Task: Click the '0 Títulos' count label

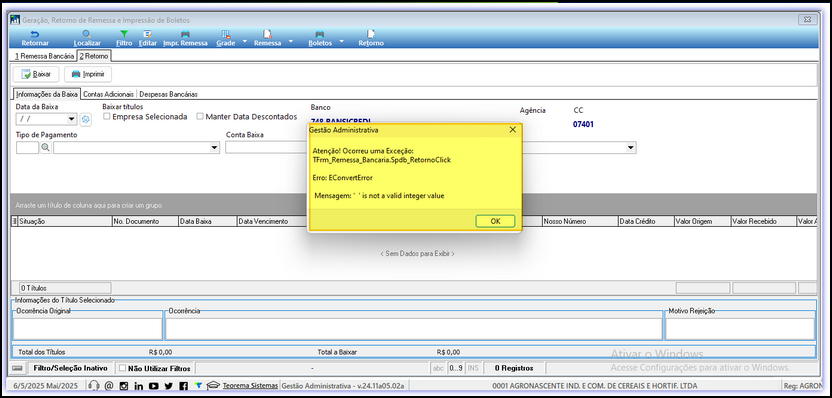Action: click(x=33, y=288)
